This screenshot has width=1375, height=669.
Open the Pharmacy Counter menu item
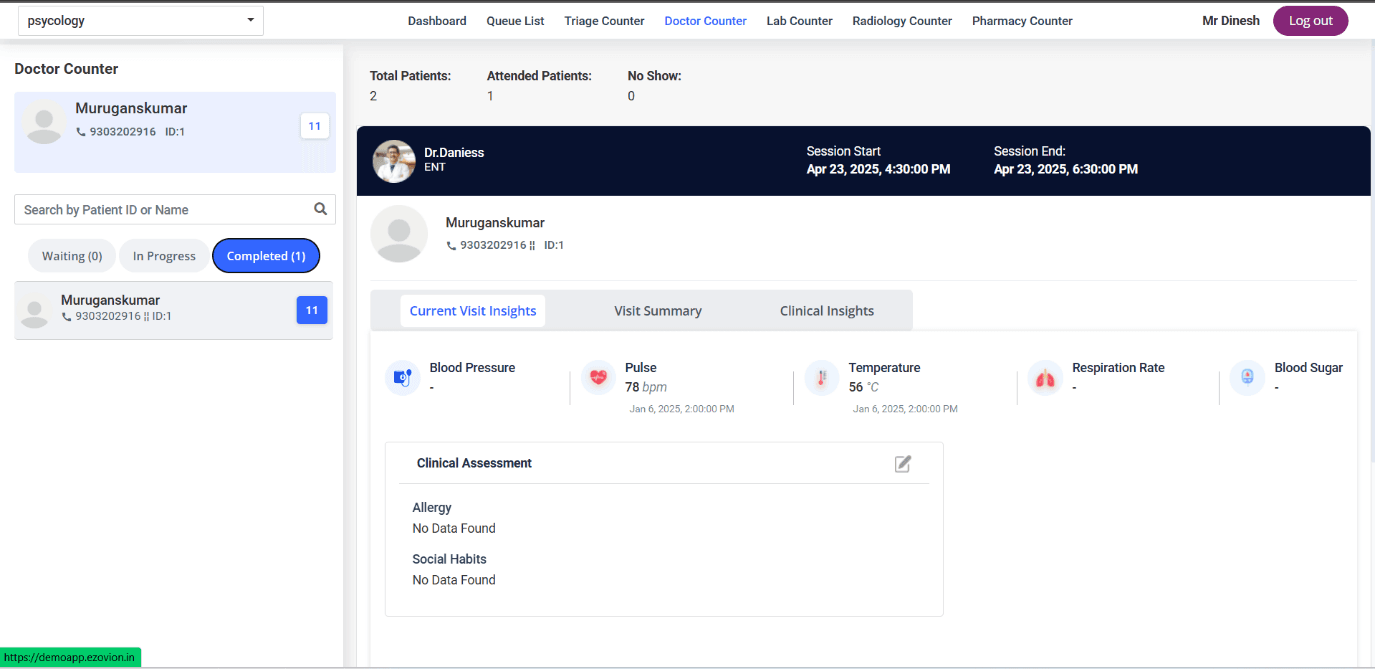[x=1021, y=21]
